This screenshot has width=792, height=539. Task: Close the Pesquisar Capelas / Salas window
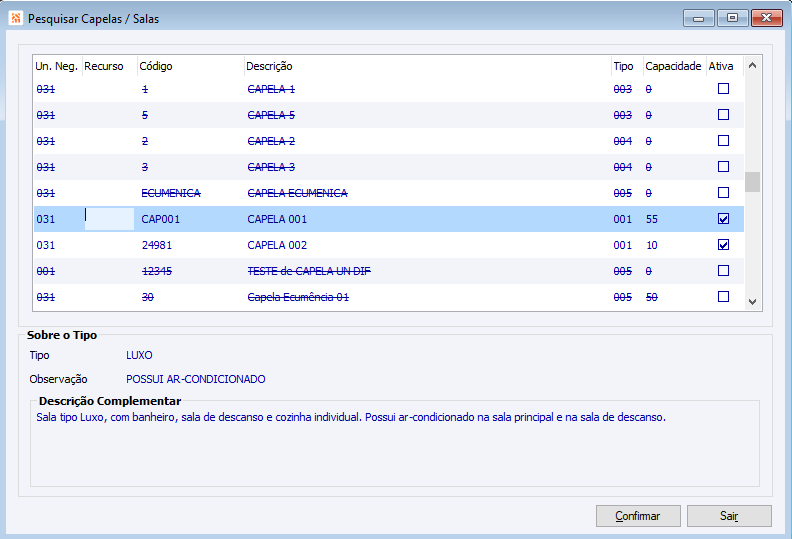(x=766, y=18)
